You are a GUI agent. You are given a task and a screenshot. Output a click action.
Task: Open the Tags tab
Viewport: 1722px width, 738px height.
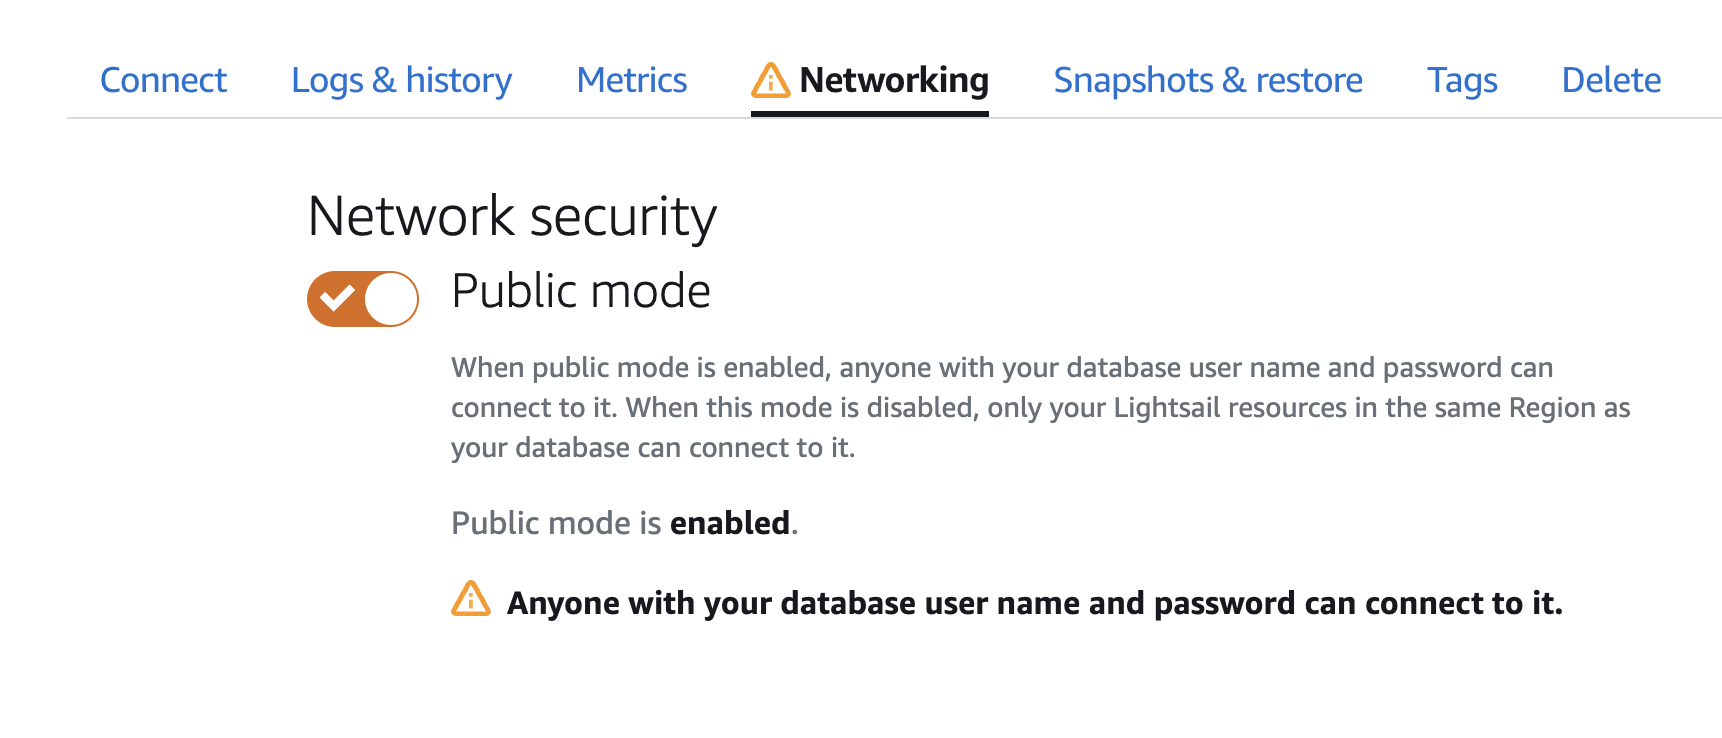coord(1461,80)
